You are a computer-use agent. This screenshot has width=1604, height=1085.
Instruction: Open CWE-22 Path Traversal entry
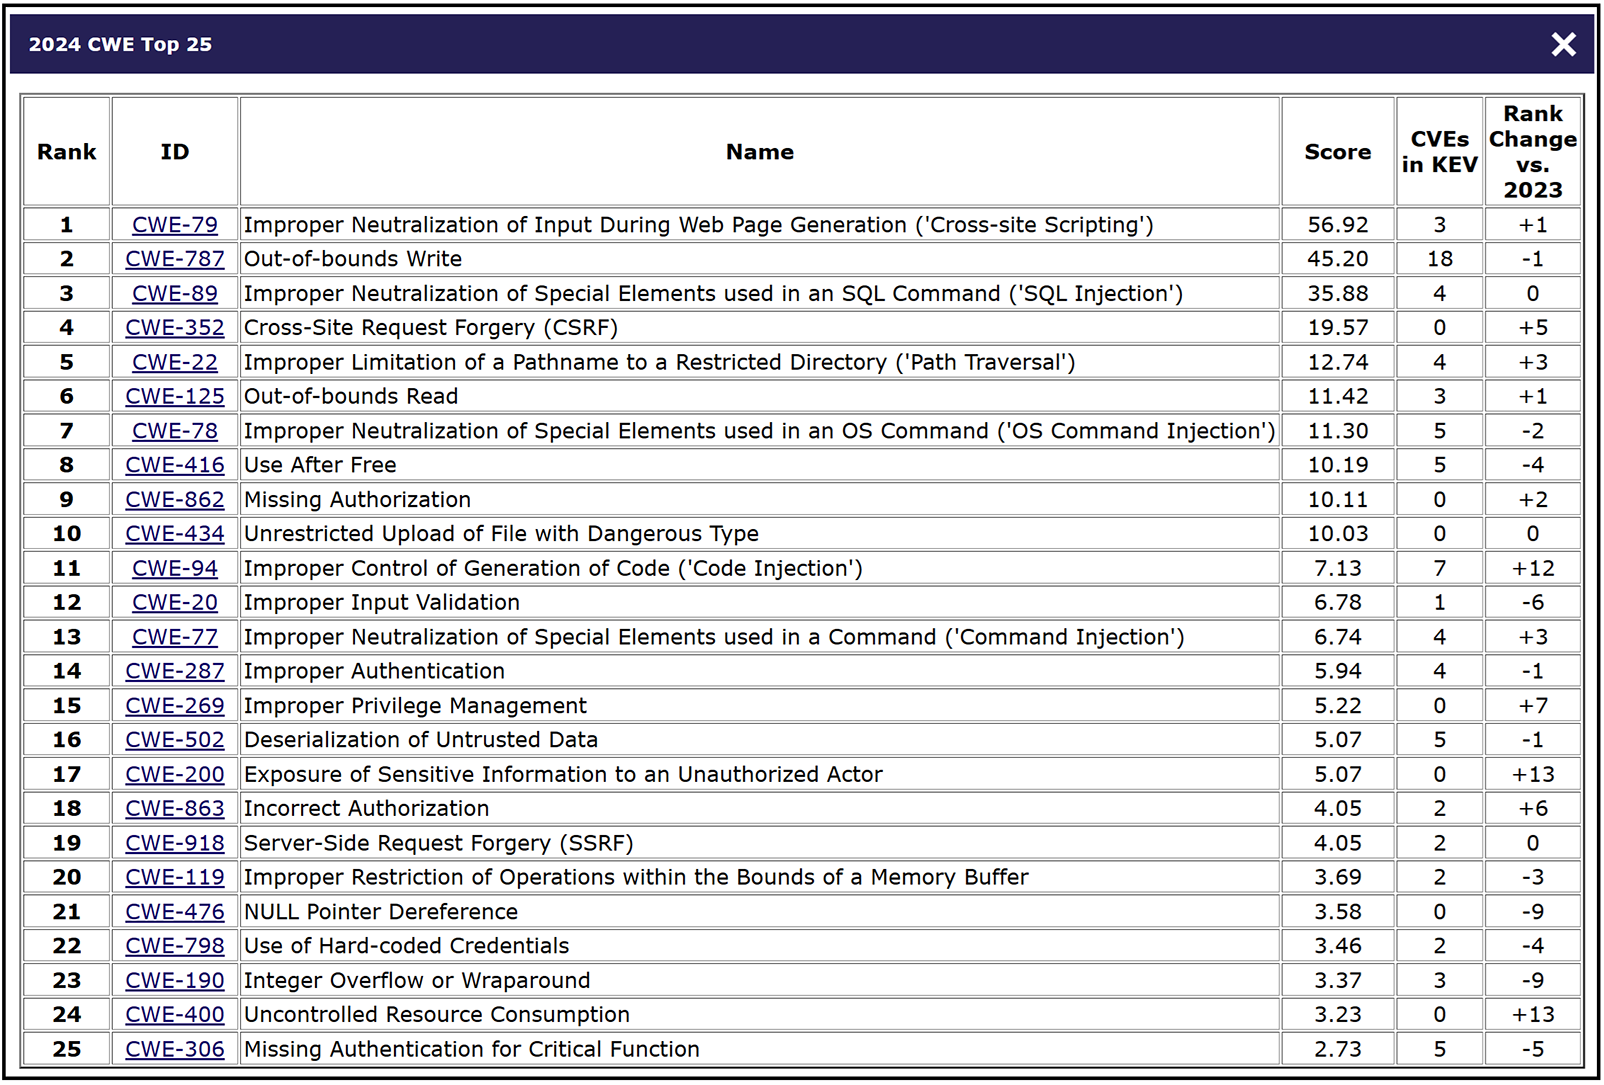point(175,362)
